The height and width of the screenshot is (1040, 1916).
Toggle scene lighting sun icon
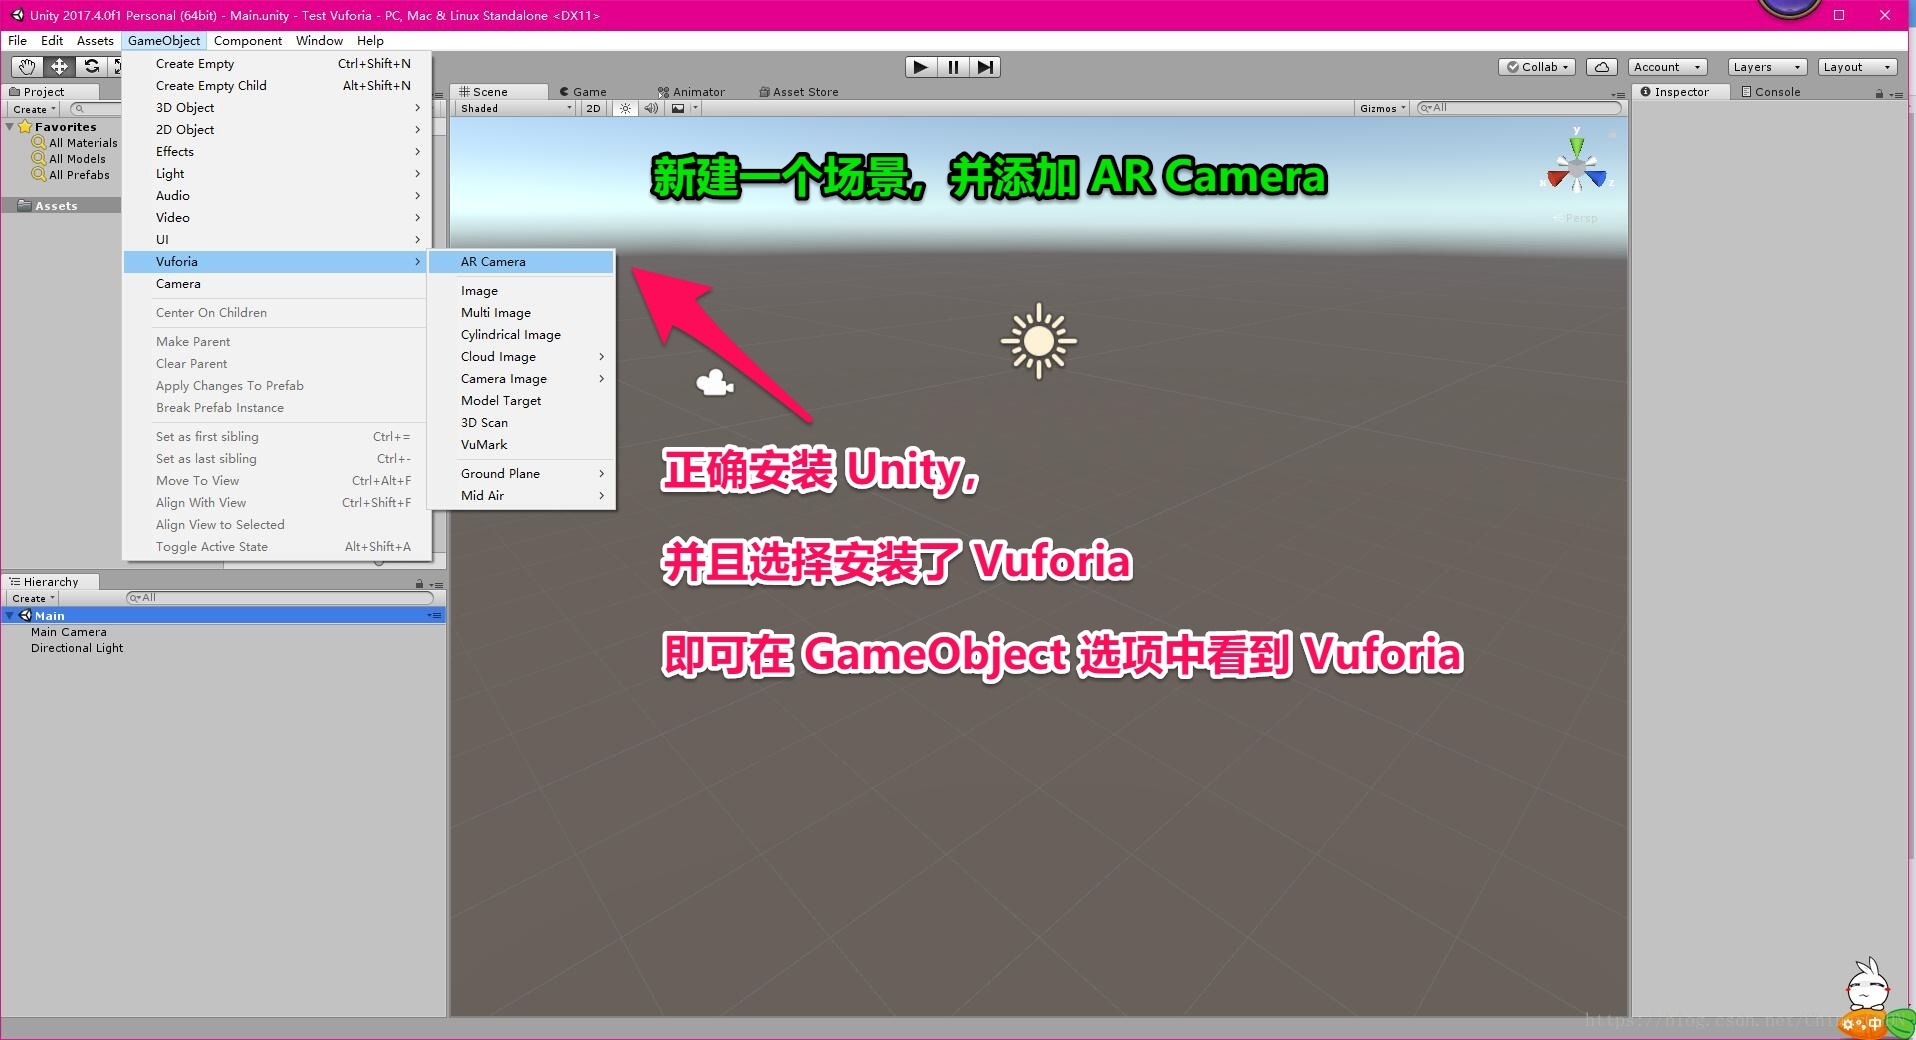[625, 108]
